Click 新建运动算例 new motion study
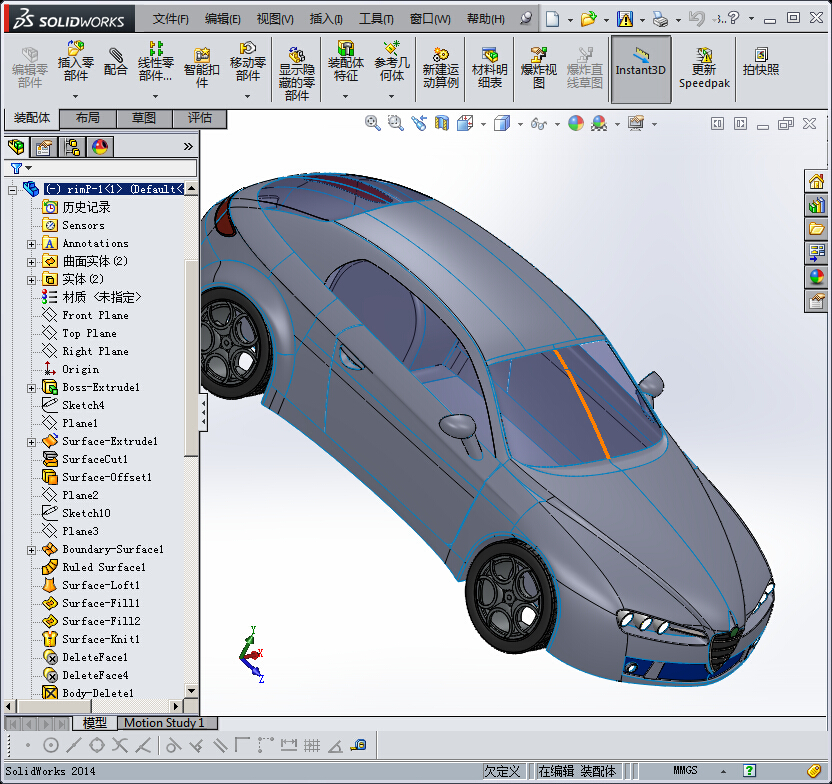 point(440,68)
